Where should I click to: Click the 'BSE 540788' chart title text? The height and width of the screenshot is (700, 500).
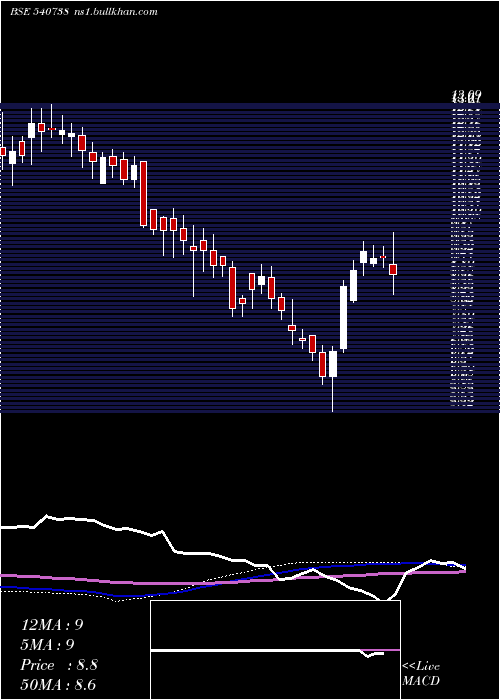(x=39, y=12)
